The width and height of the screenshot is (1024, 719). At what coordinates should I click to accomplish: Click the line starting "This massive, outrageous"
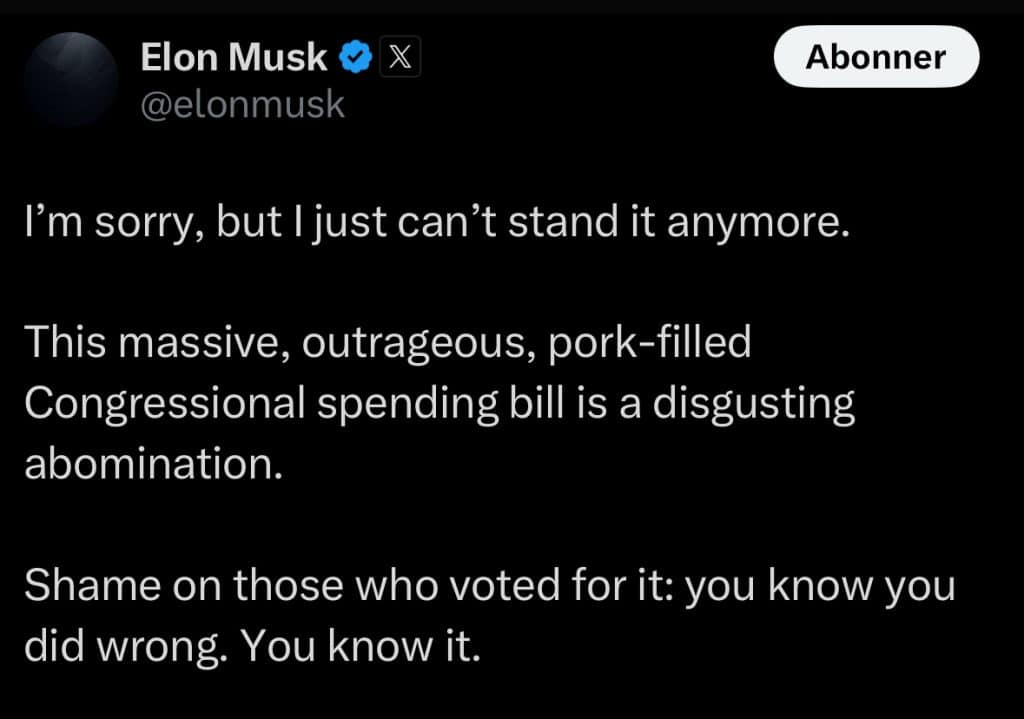pos(388,343)
